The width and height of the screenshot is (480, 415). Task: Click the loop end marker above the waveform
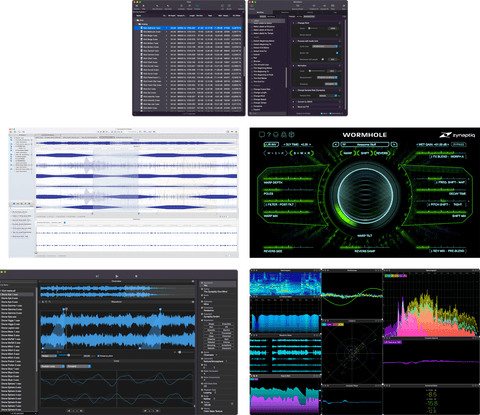(x=160, y=310)
